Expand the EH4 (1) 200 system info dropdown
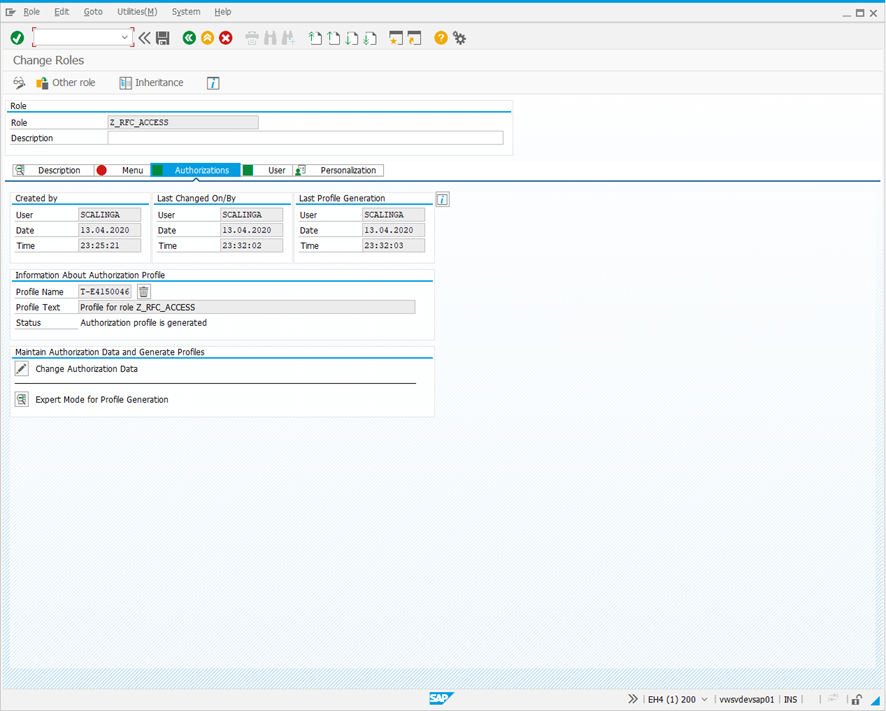The width and height of the screenshot is (886, 711). (705, 699)
